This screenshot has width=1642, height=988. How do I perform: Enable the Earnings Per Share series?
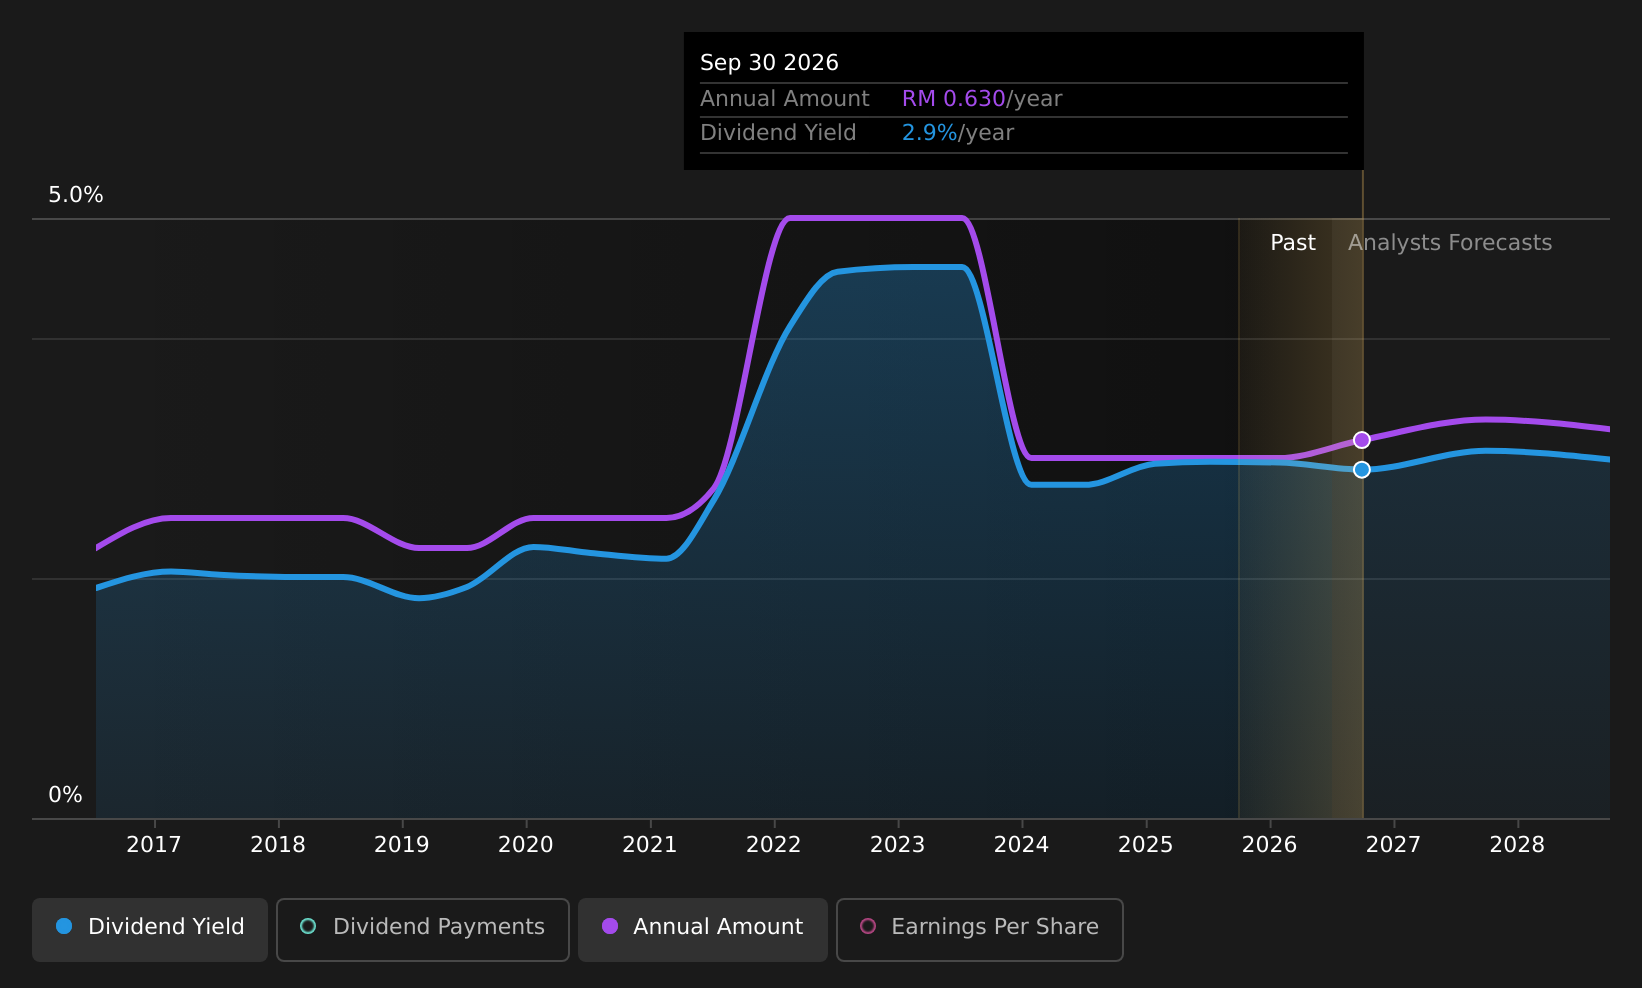(x=980, y=929)
